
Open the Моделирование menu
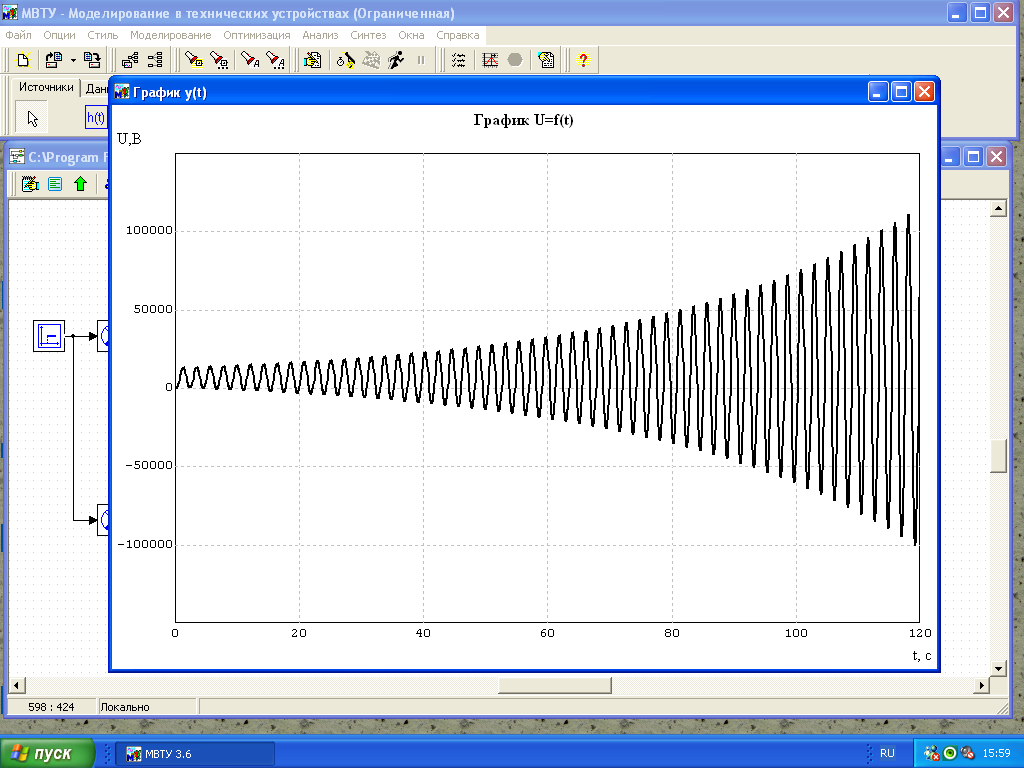[170, 35]
